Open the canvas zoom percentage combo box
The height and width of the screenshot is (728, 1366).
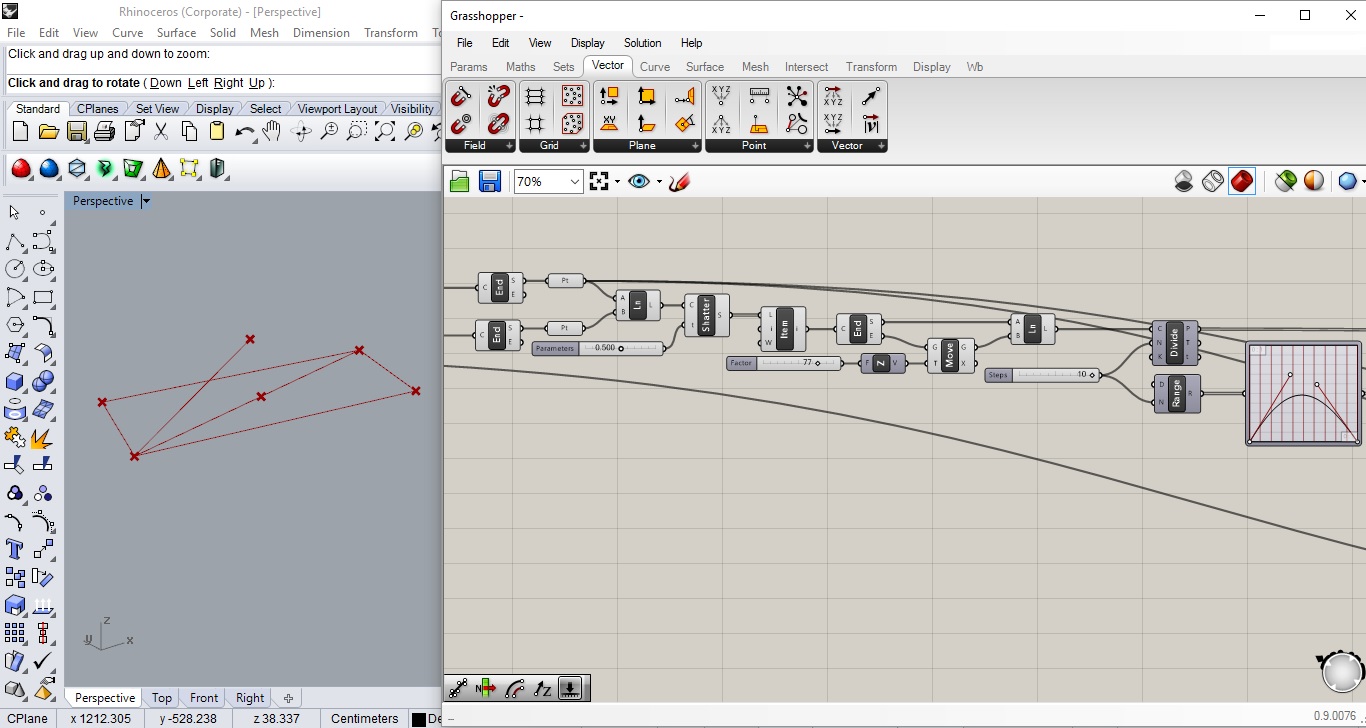(x=548, y=181)
